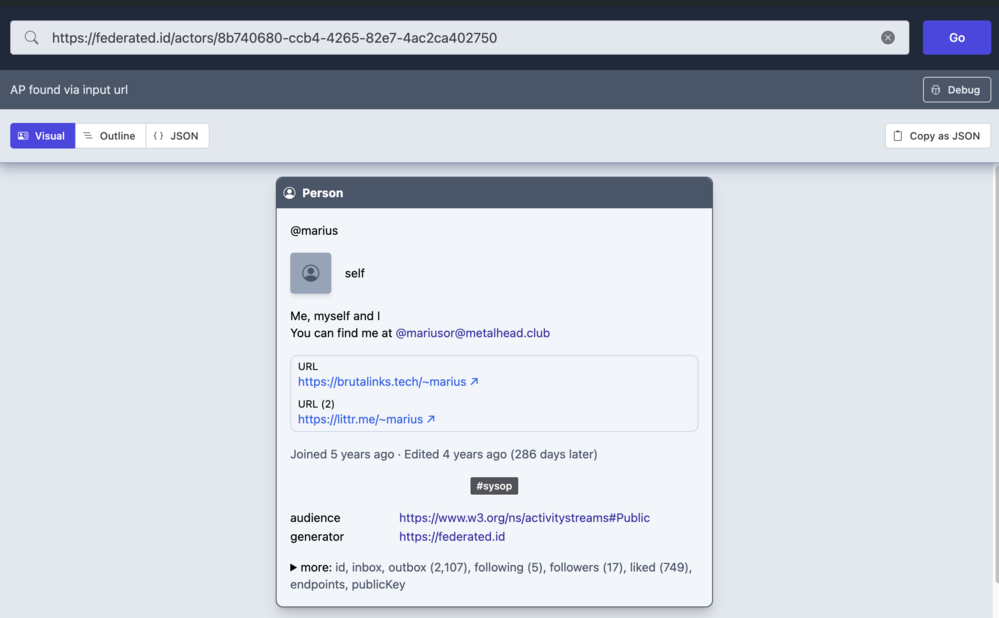
Task: Click the #sysop tag badge
Action: (494, 486)
